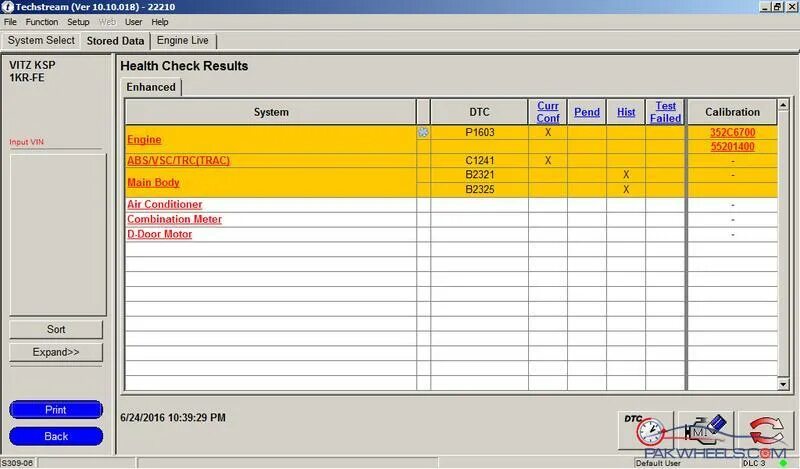Click the Techstream title bar app icon
The width and height of the screenshot is (800, 469).
pyautogui.click(x=7, y=7)
